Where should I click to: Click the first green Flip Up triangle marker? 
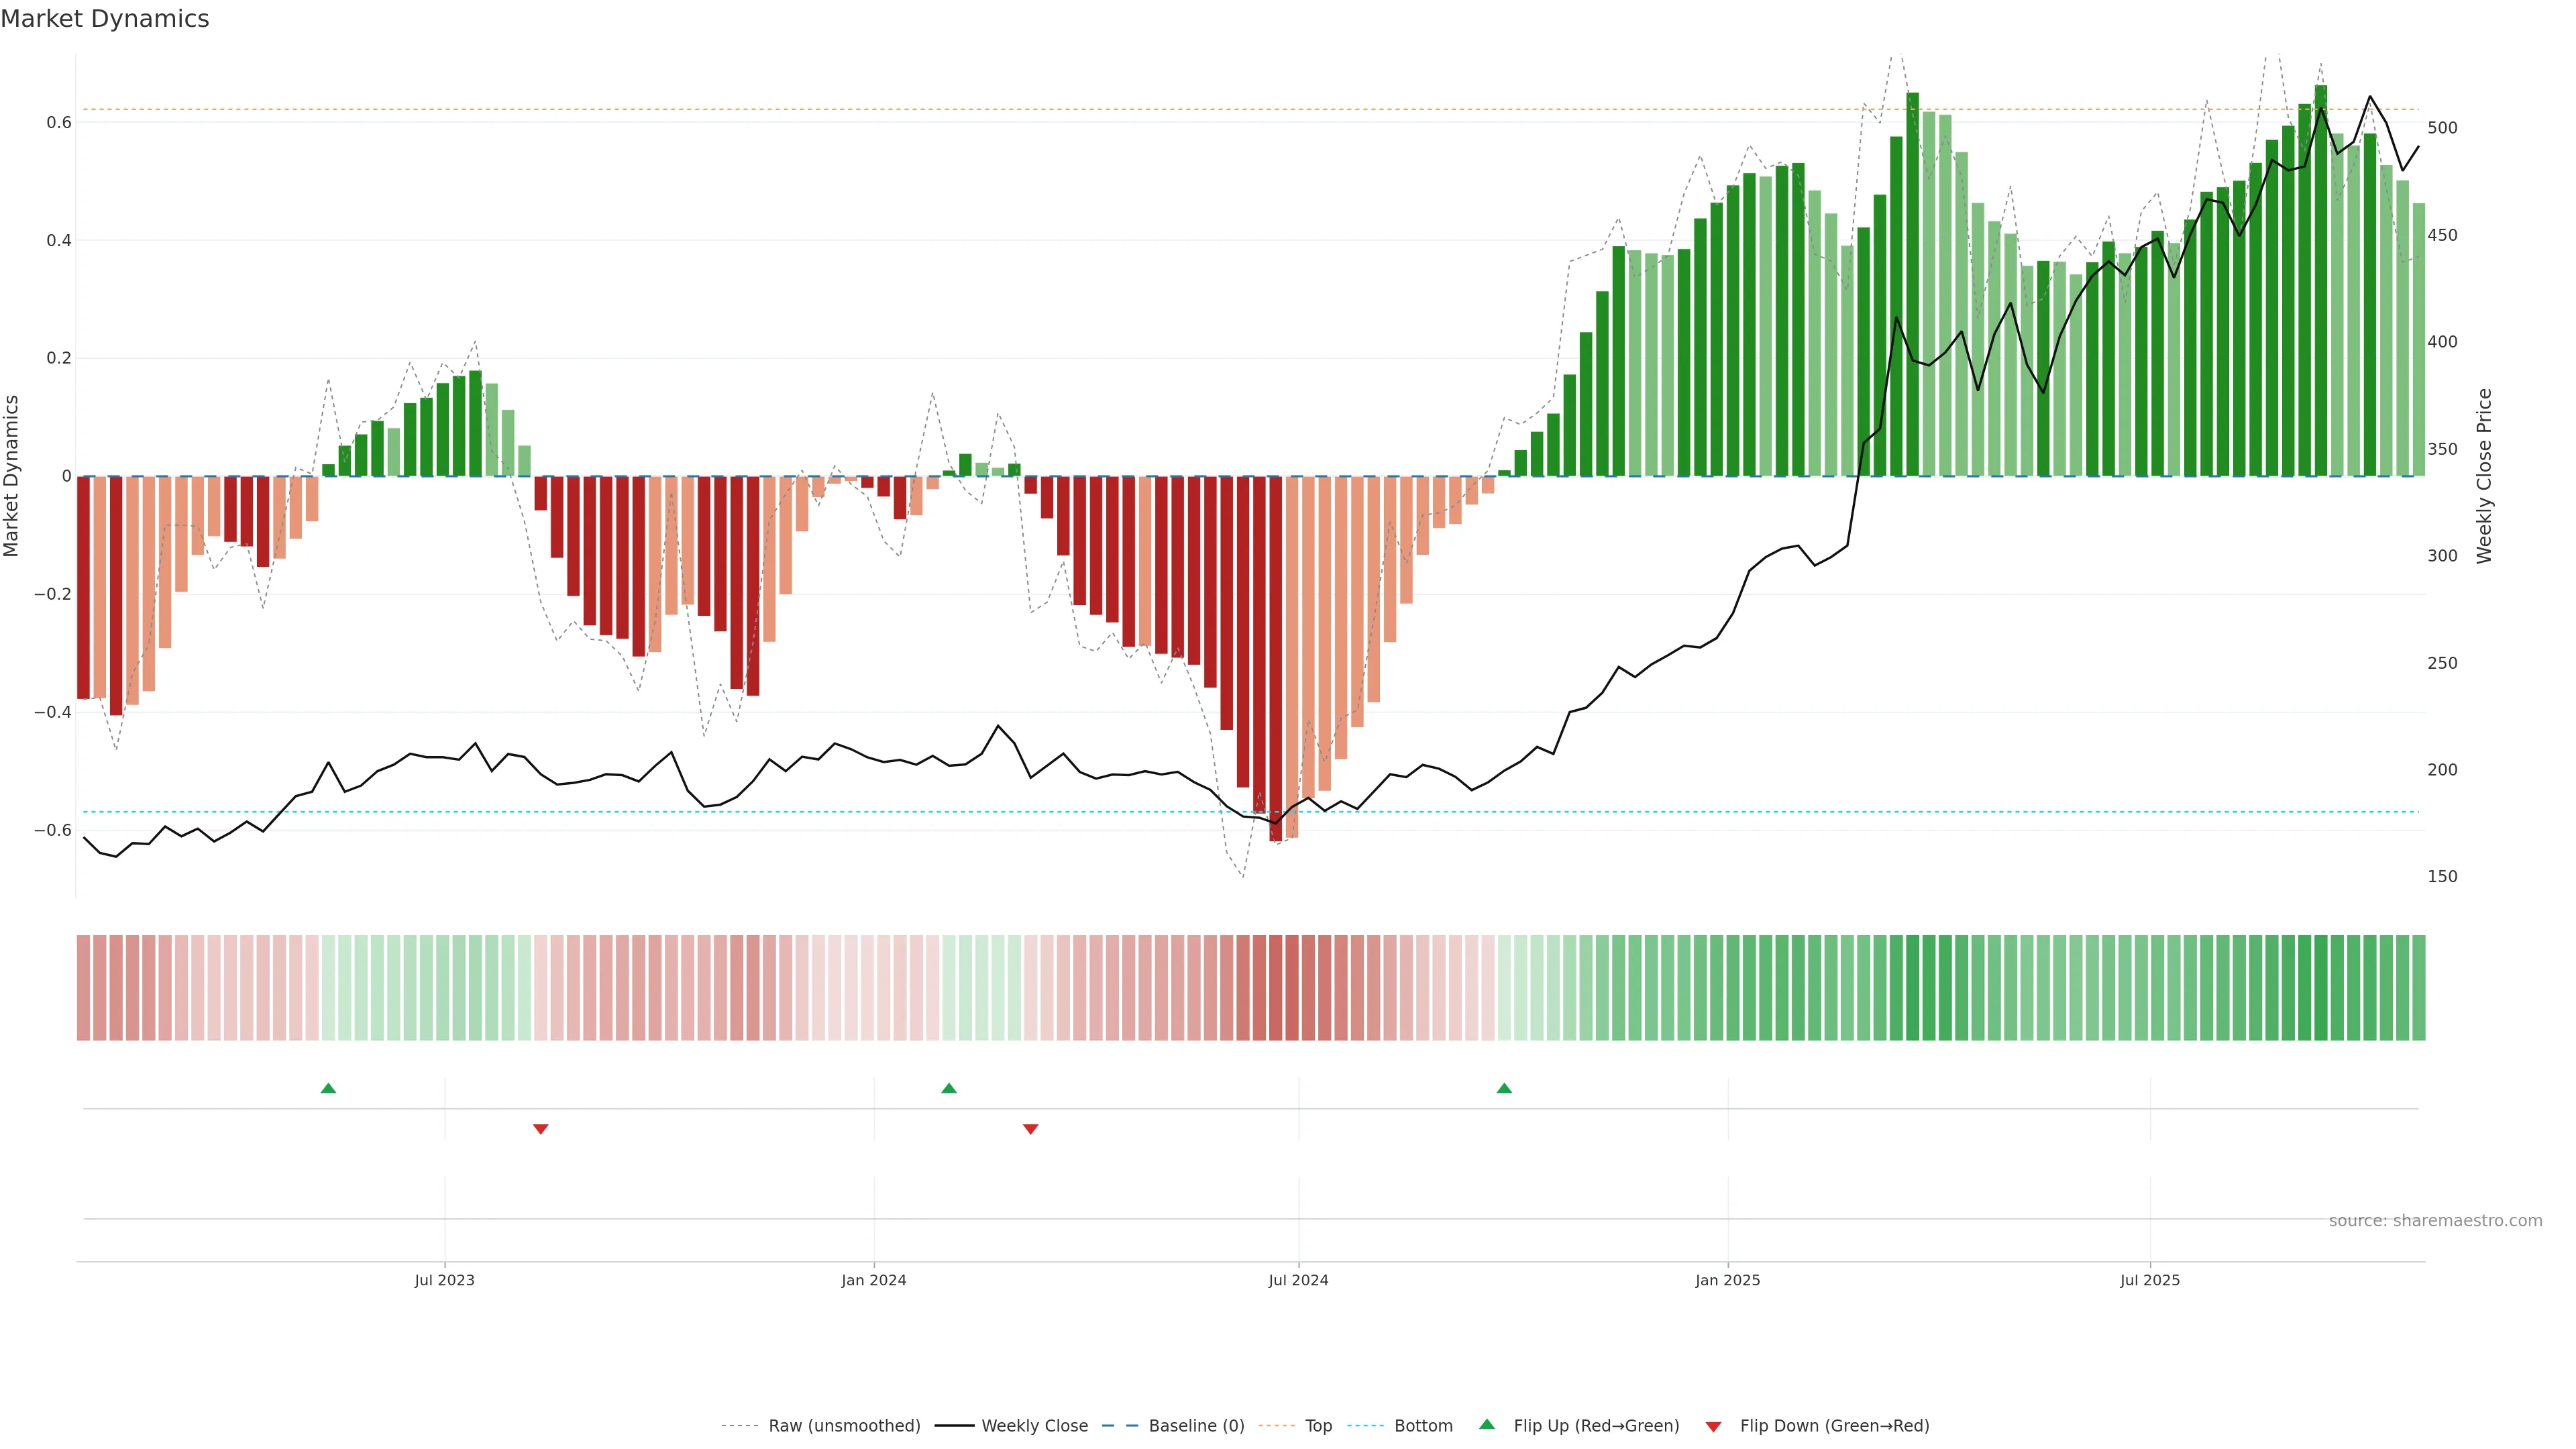click(x=328, y=1088)
